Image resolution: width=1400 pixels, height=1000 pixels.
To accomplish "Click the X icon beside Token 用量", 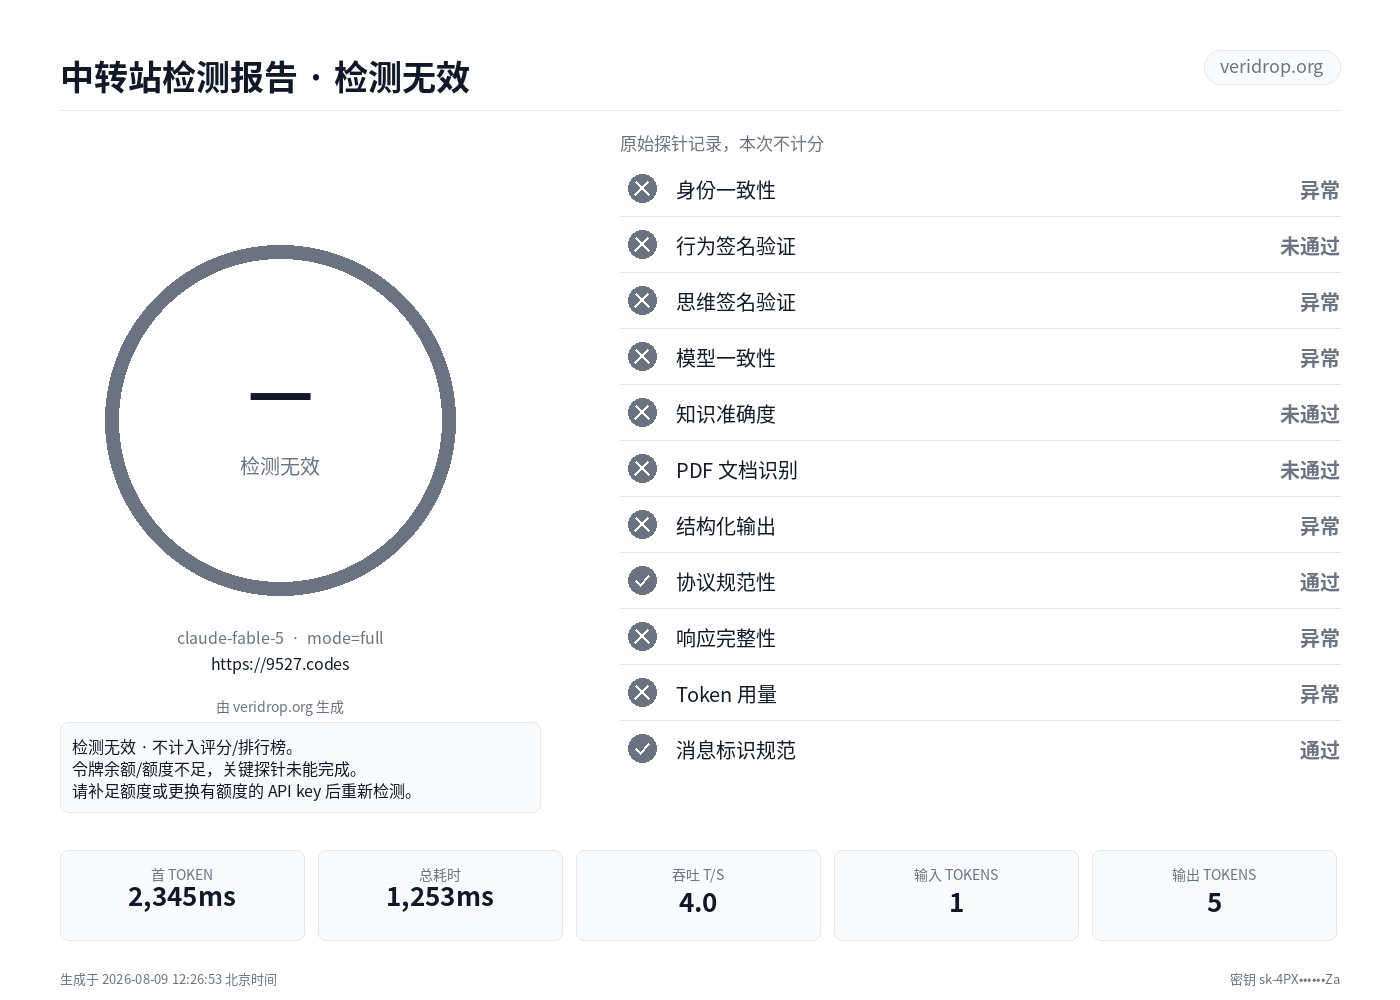I will (642, 693).
